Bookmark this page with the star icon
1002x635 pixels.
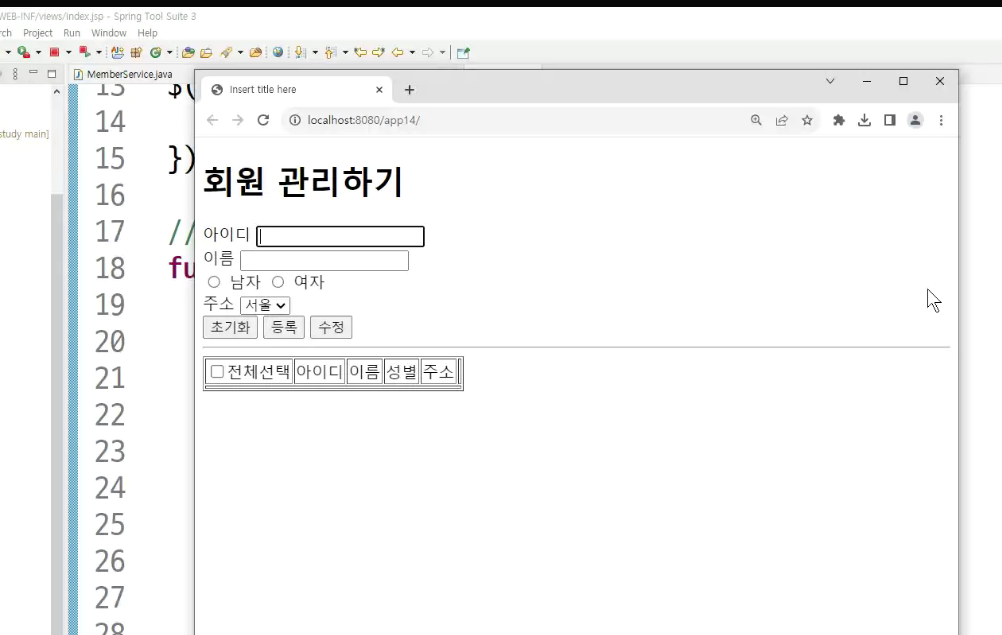coord(807,120)
